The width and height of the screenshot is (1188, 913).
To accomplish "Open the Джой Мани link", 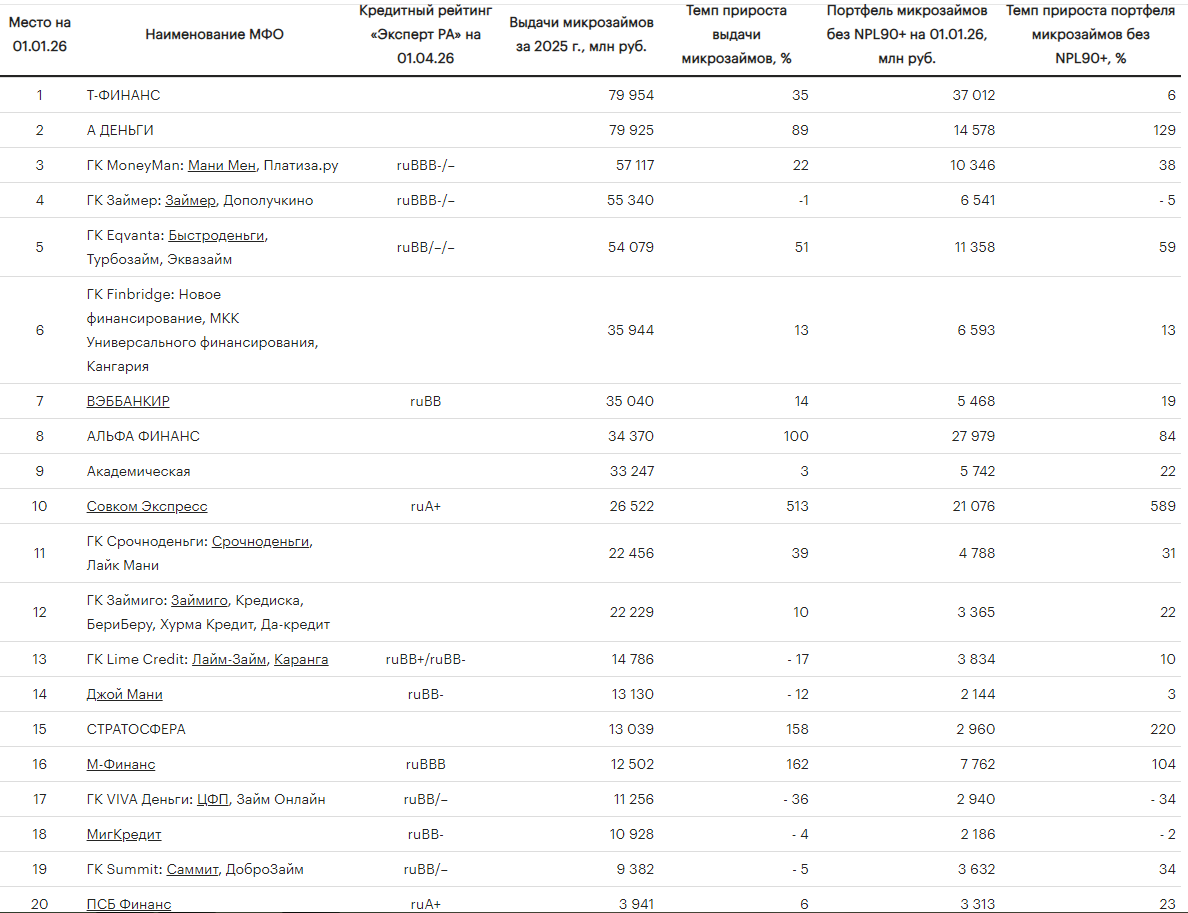I will point(124,695).
